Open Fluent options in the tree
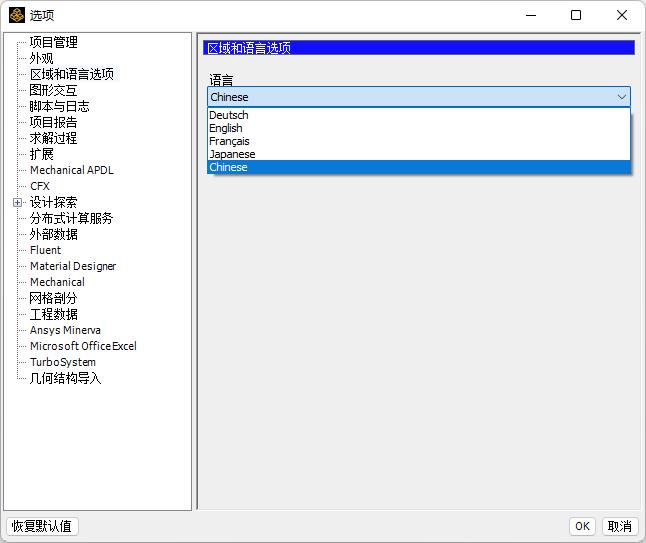Image resolution: width=646 pixels, height=543 pixels. [45, 250]
